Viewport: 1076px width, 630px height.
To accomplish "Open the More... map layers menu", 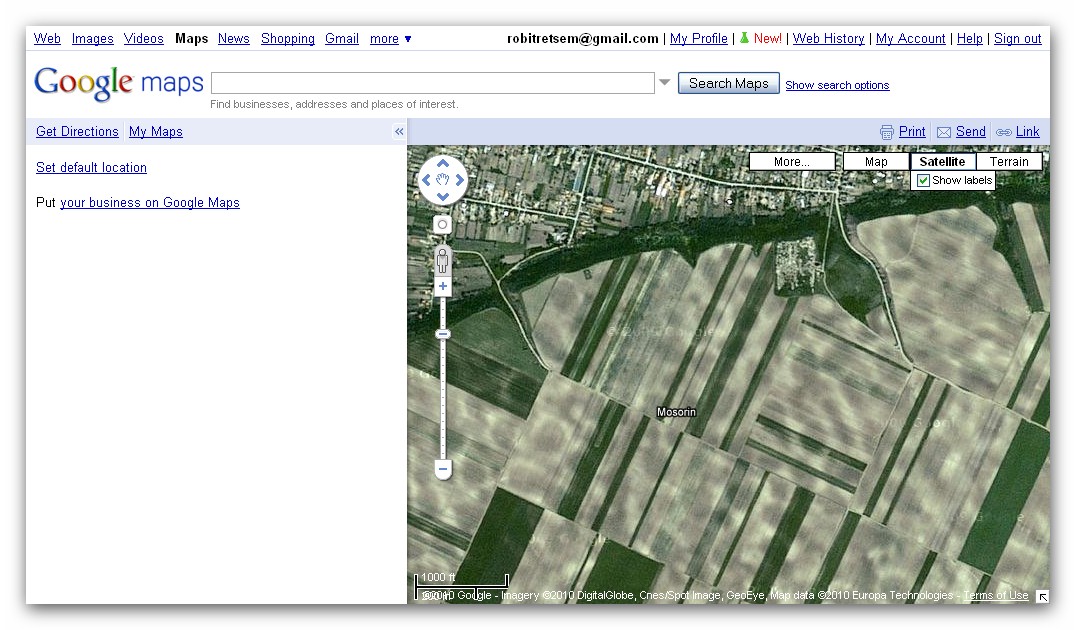I will click(791, 162).
